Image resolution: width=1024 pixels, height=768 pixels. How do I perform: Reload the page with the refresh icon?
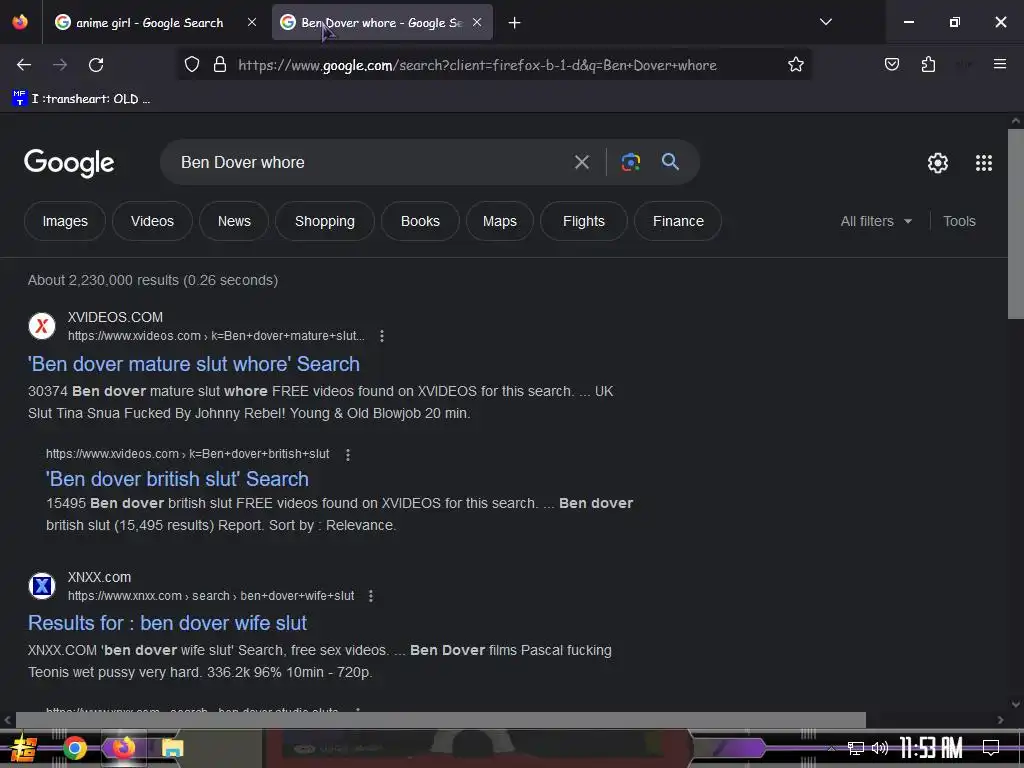pos(96,65)
